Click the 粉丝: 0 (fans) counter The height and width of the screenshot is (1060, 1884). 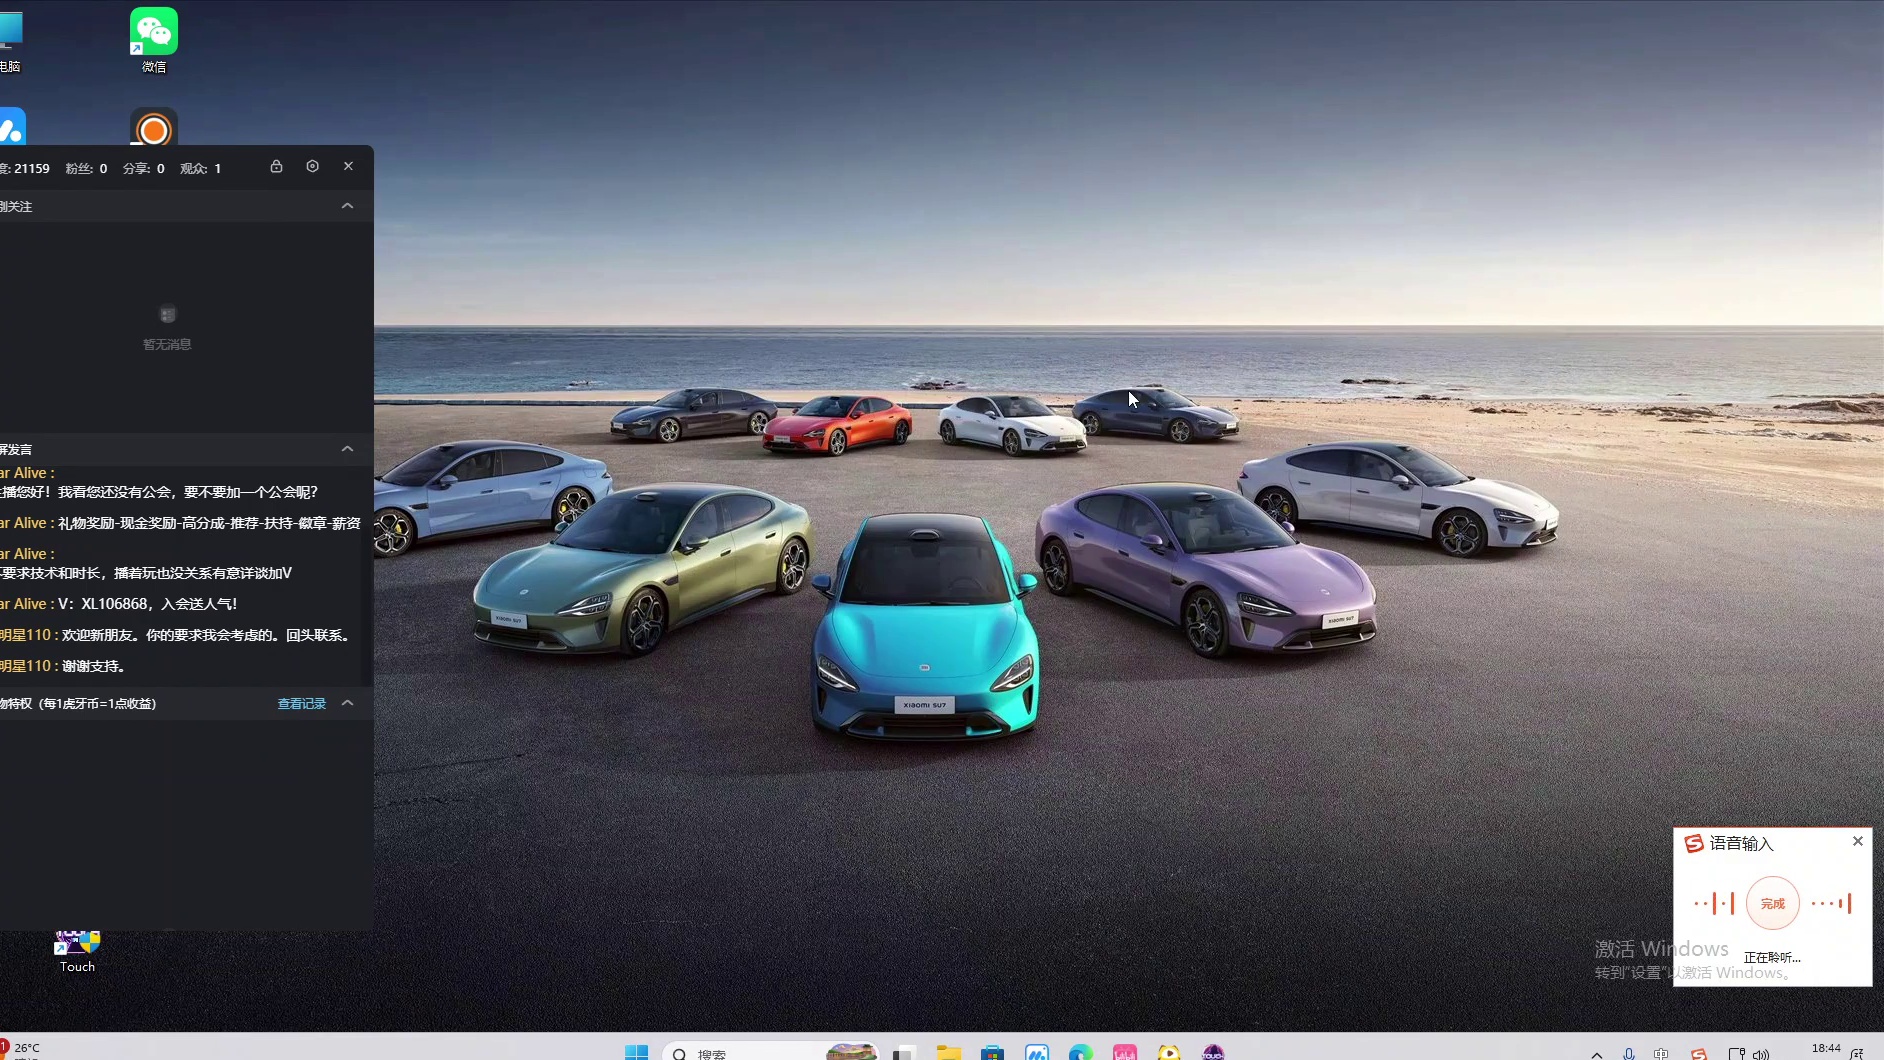(86, 168)
